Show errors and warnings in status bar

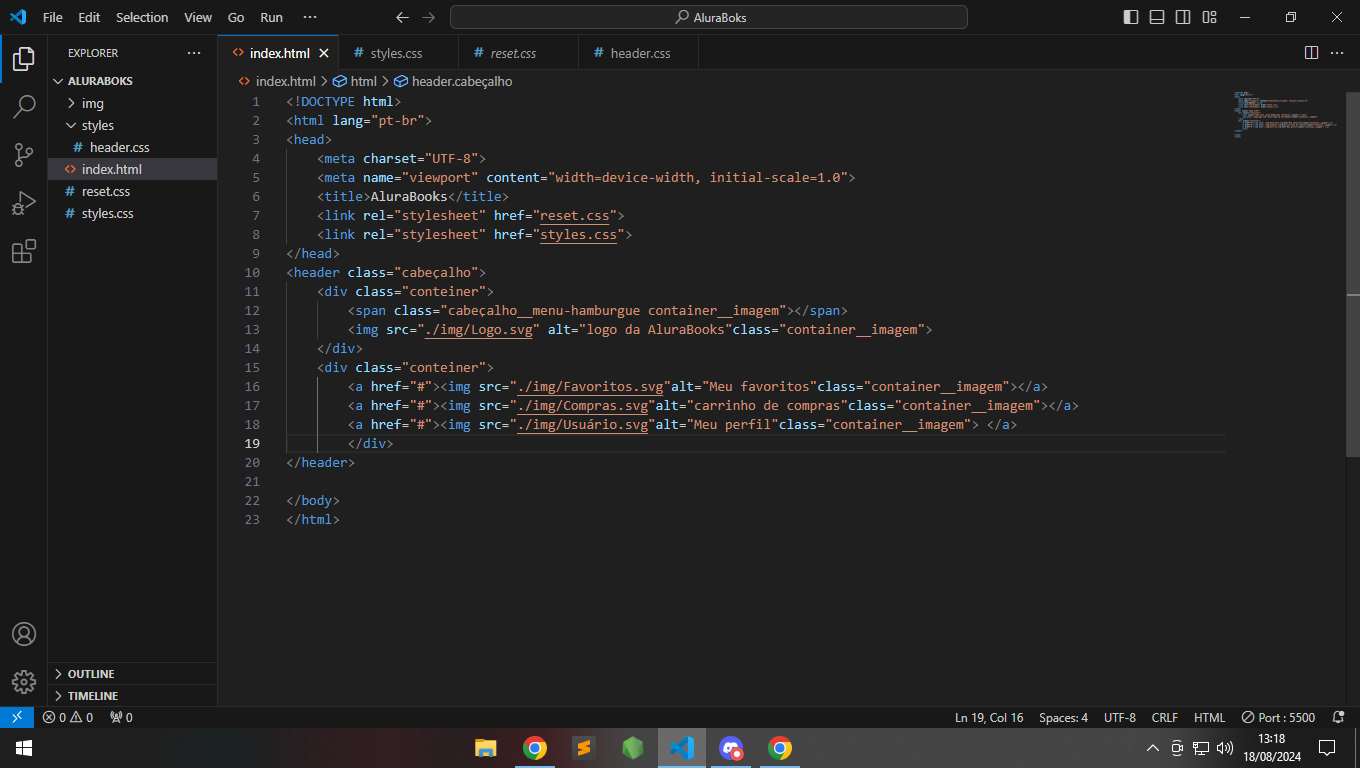click(x=68, y=717)
